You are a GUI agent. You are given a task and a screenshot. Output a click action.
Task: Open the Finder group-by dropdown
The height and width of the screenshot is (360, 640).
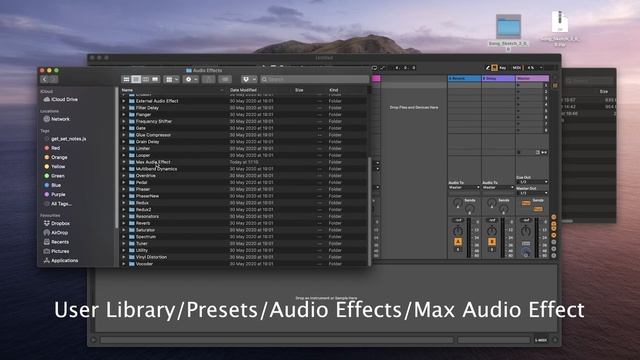coord(171,79)
